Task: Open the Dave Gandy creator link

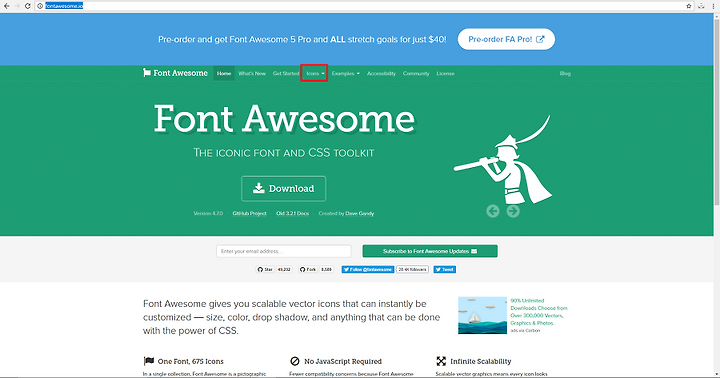Action: coord(360,214)
